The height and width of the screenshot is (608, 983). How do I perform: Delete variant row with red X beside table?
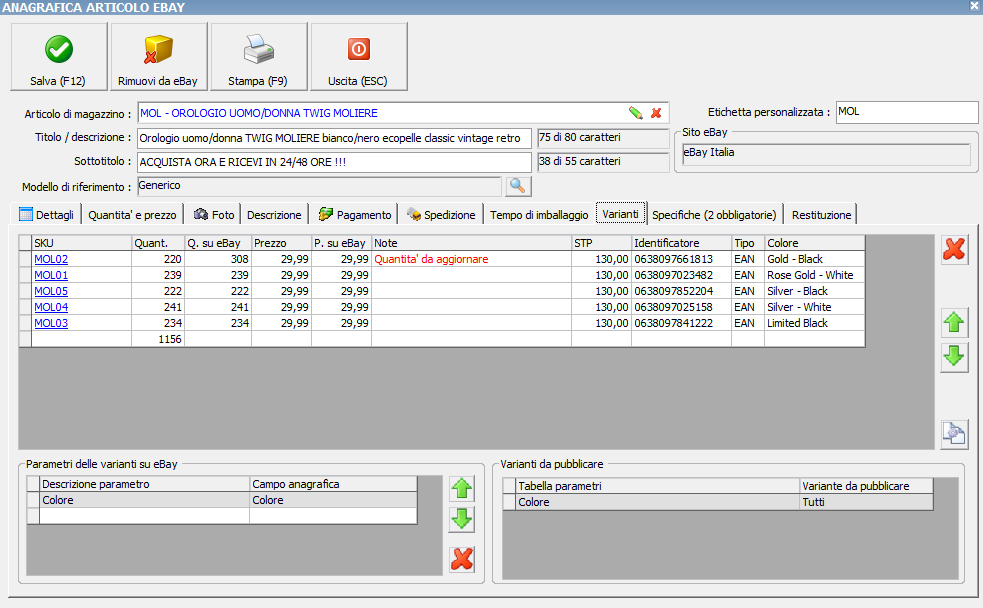(x=954, y=250)
